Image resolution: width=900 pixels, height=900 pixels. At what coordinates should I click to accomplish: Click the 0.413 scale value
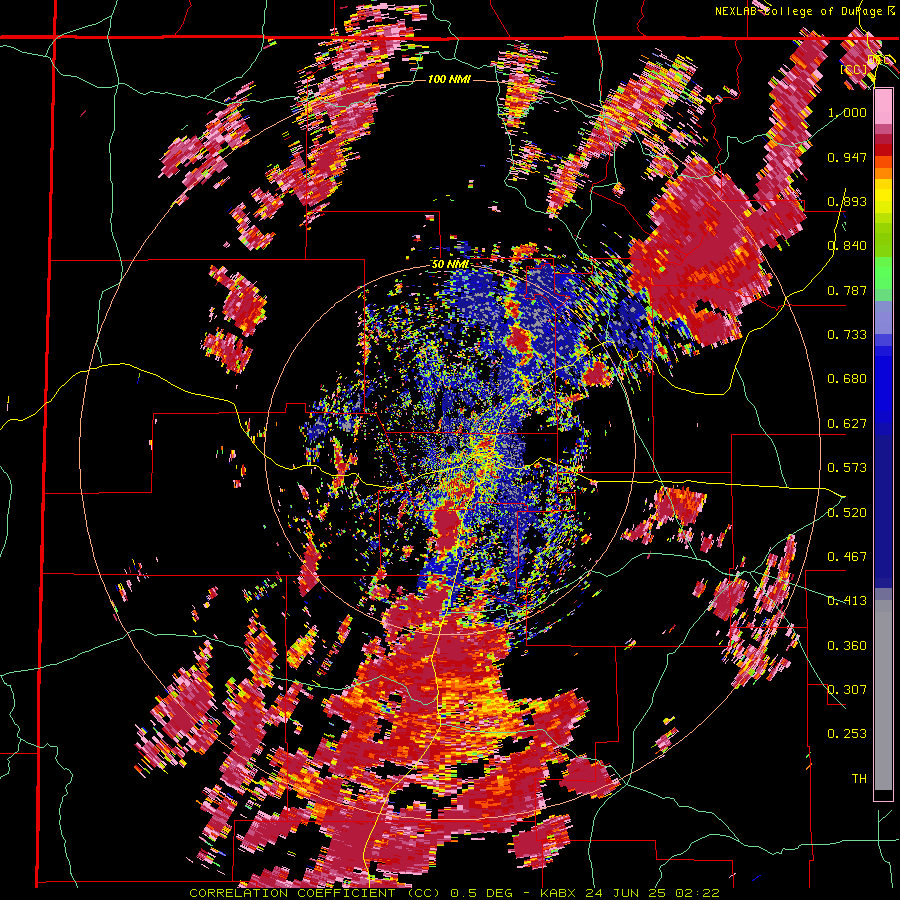click(847, 601)
